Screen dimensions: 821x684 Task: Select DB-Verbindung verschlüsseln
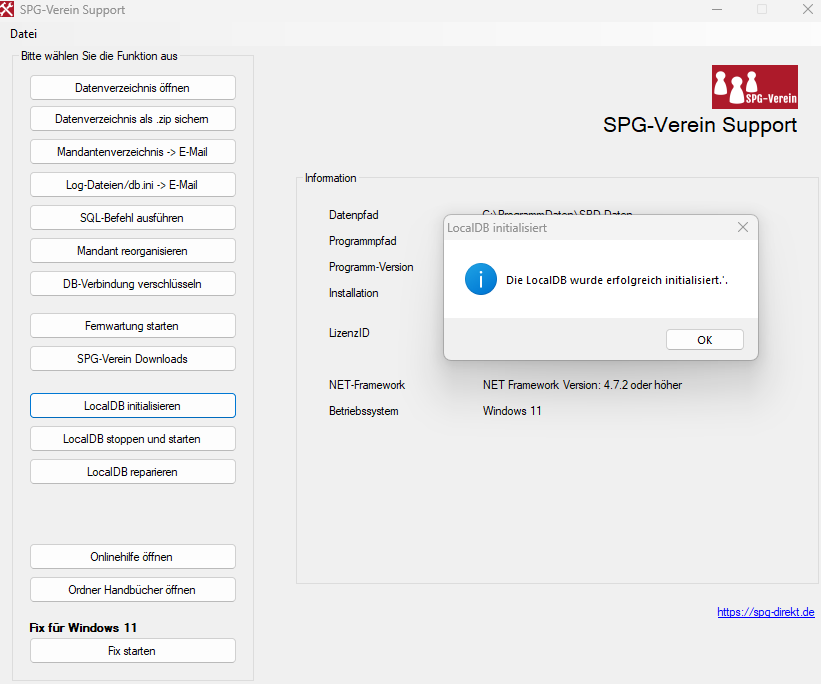(x=132, y=284)
